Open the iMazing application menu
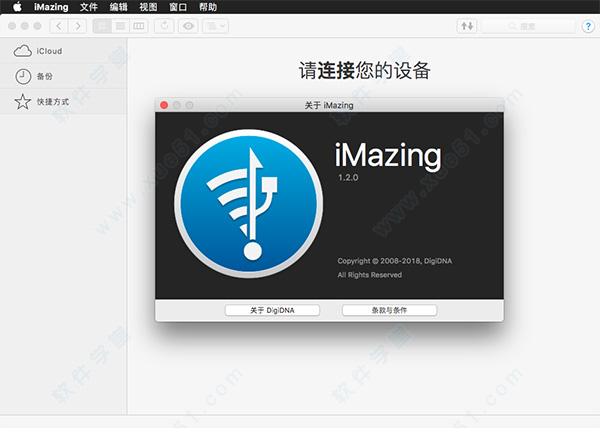This screenshot has width=600, height=428. point(51,7)
